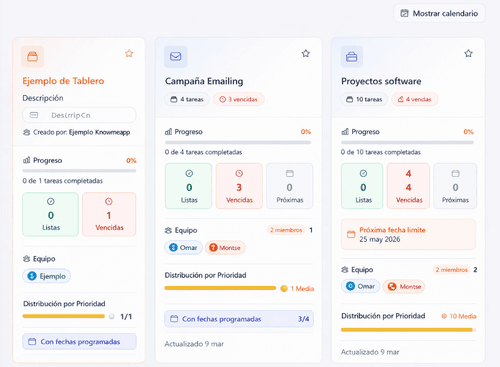Image resolution: width=500 pixels, height=367 pixels.
Task: Select the Montse chip in Campaña Emailing
Action: (225, 248)
